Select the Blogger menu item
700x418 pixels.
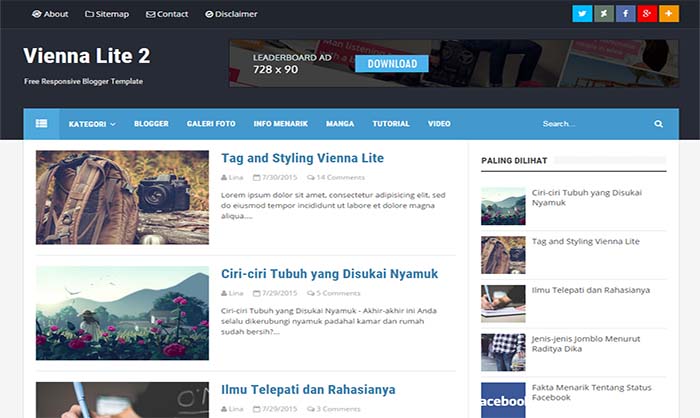tap(151, 124)
